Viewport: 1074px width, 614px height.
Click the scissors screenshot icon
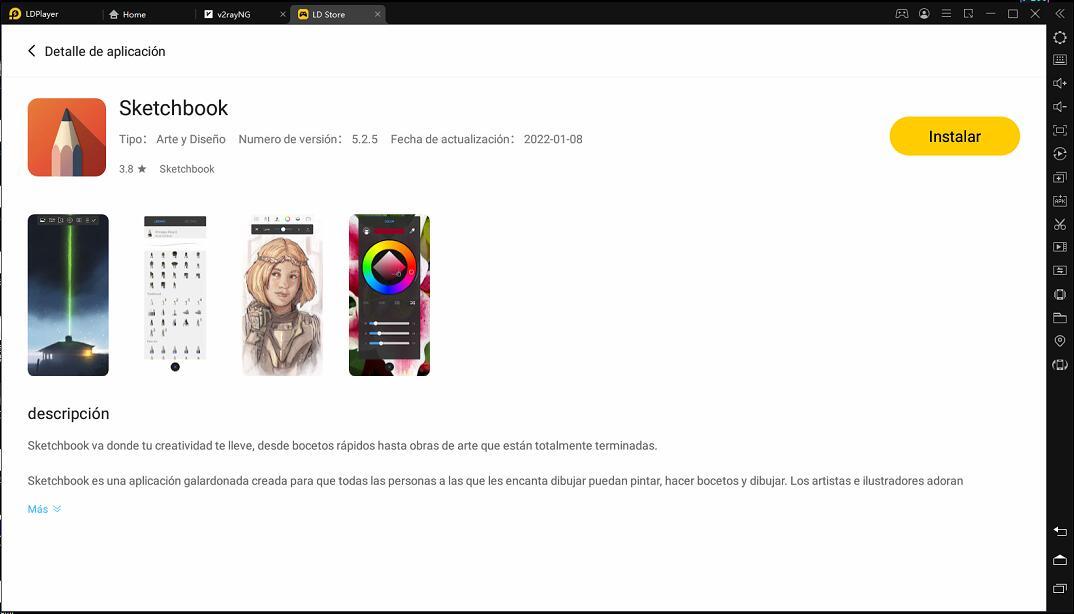click(x=1060, y=224)
